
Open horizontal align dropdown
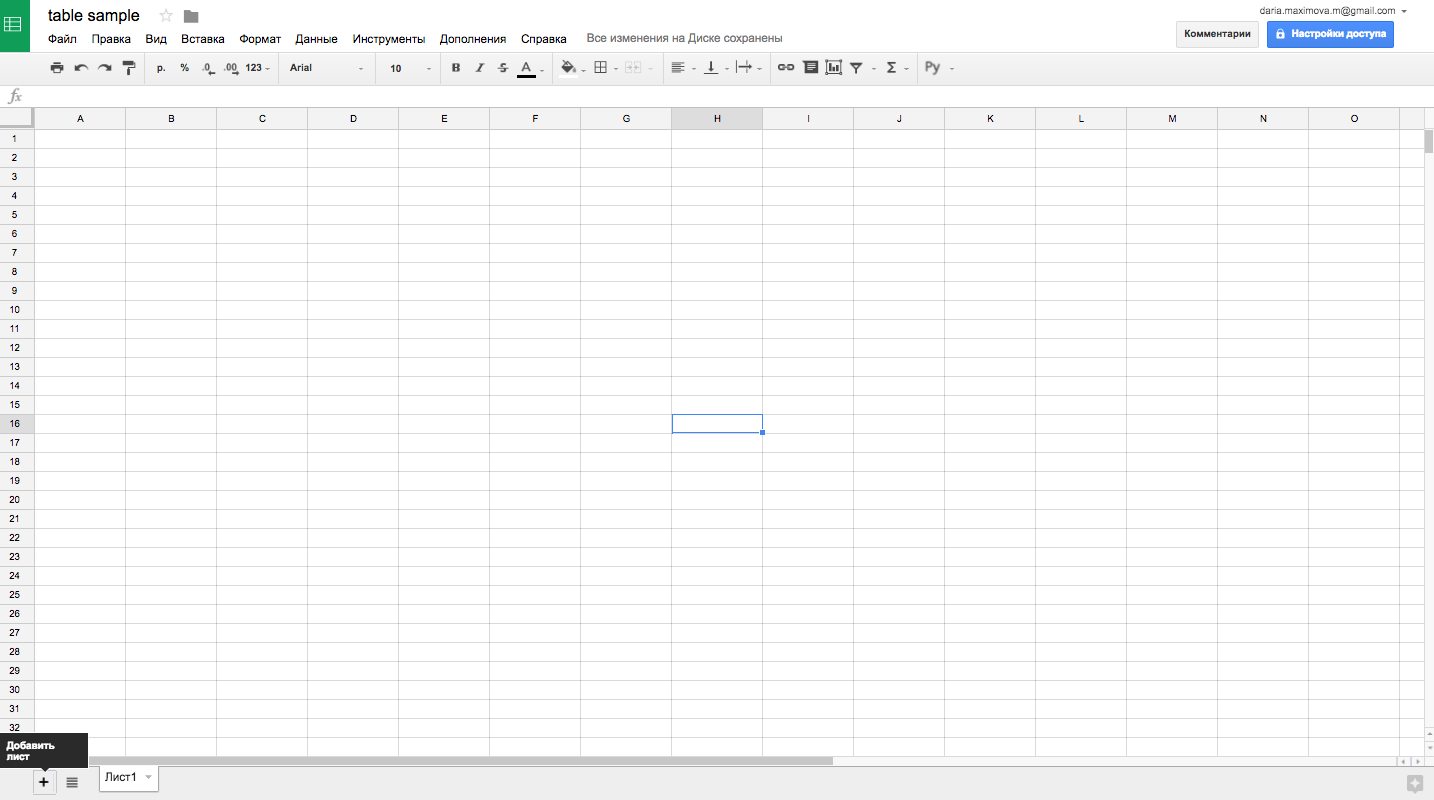(683, 68)
